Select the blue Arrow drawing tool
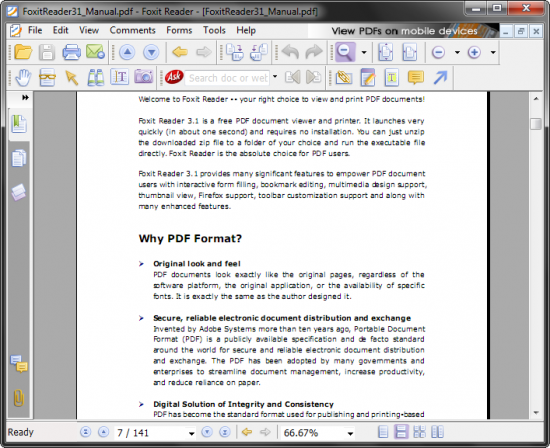The image size is (550, 448). (x=440, y=78)
